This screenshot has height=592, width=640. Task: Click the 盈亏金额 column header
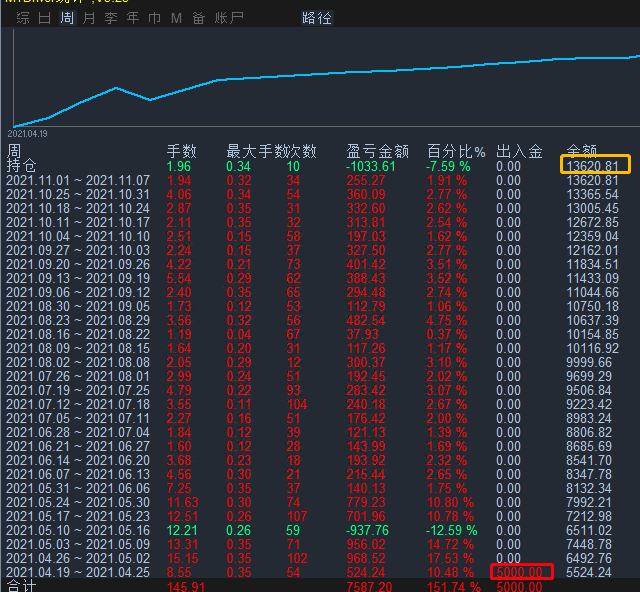point(377,152)
